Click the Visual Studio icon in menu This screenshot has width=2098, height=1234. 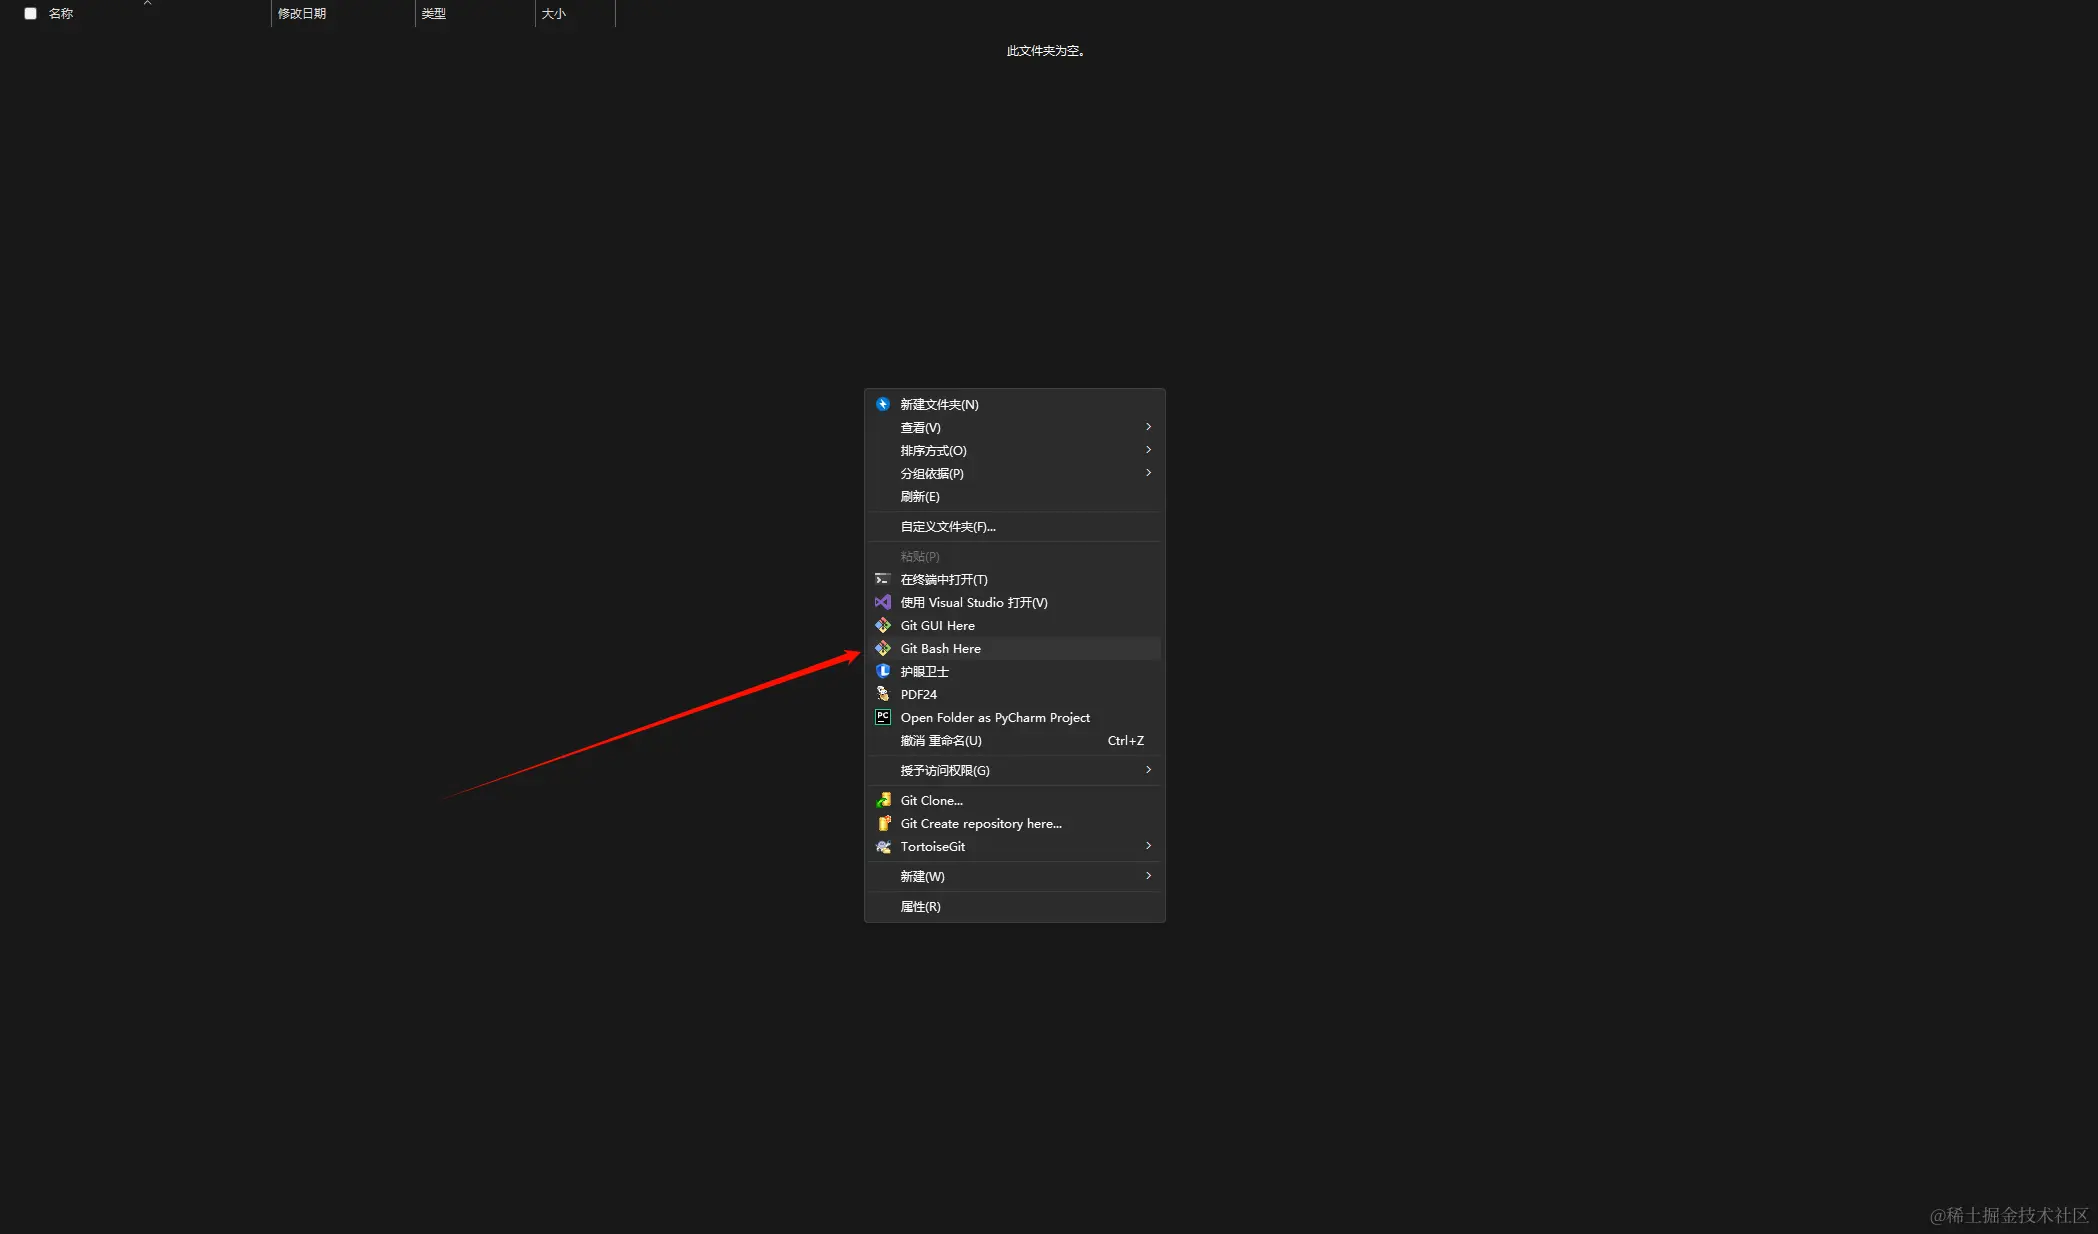pyautogui.click(x=883, y=603)
